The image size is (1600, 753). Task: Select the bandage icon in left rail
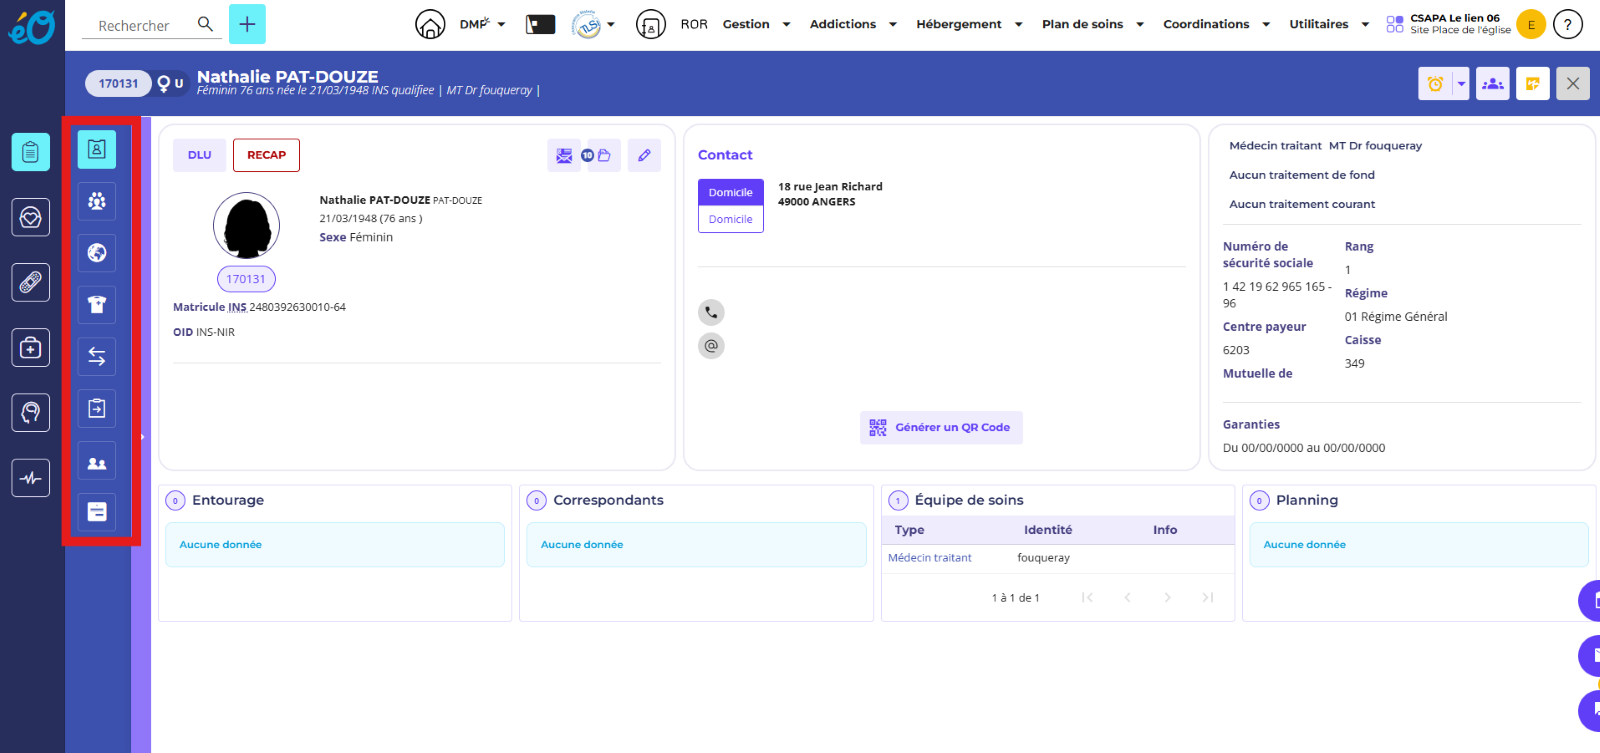point(31,283)
